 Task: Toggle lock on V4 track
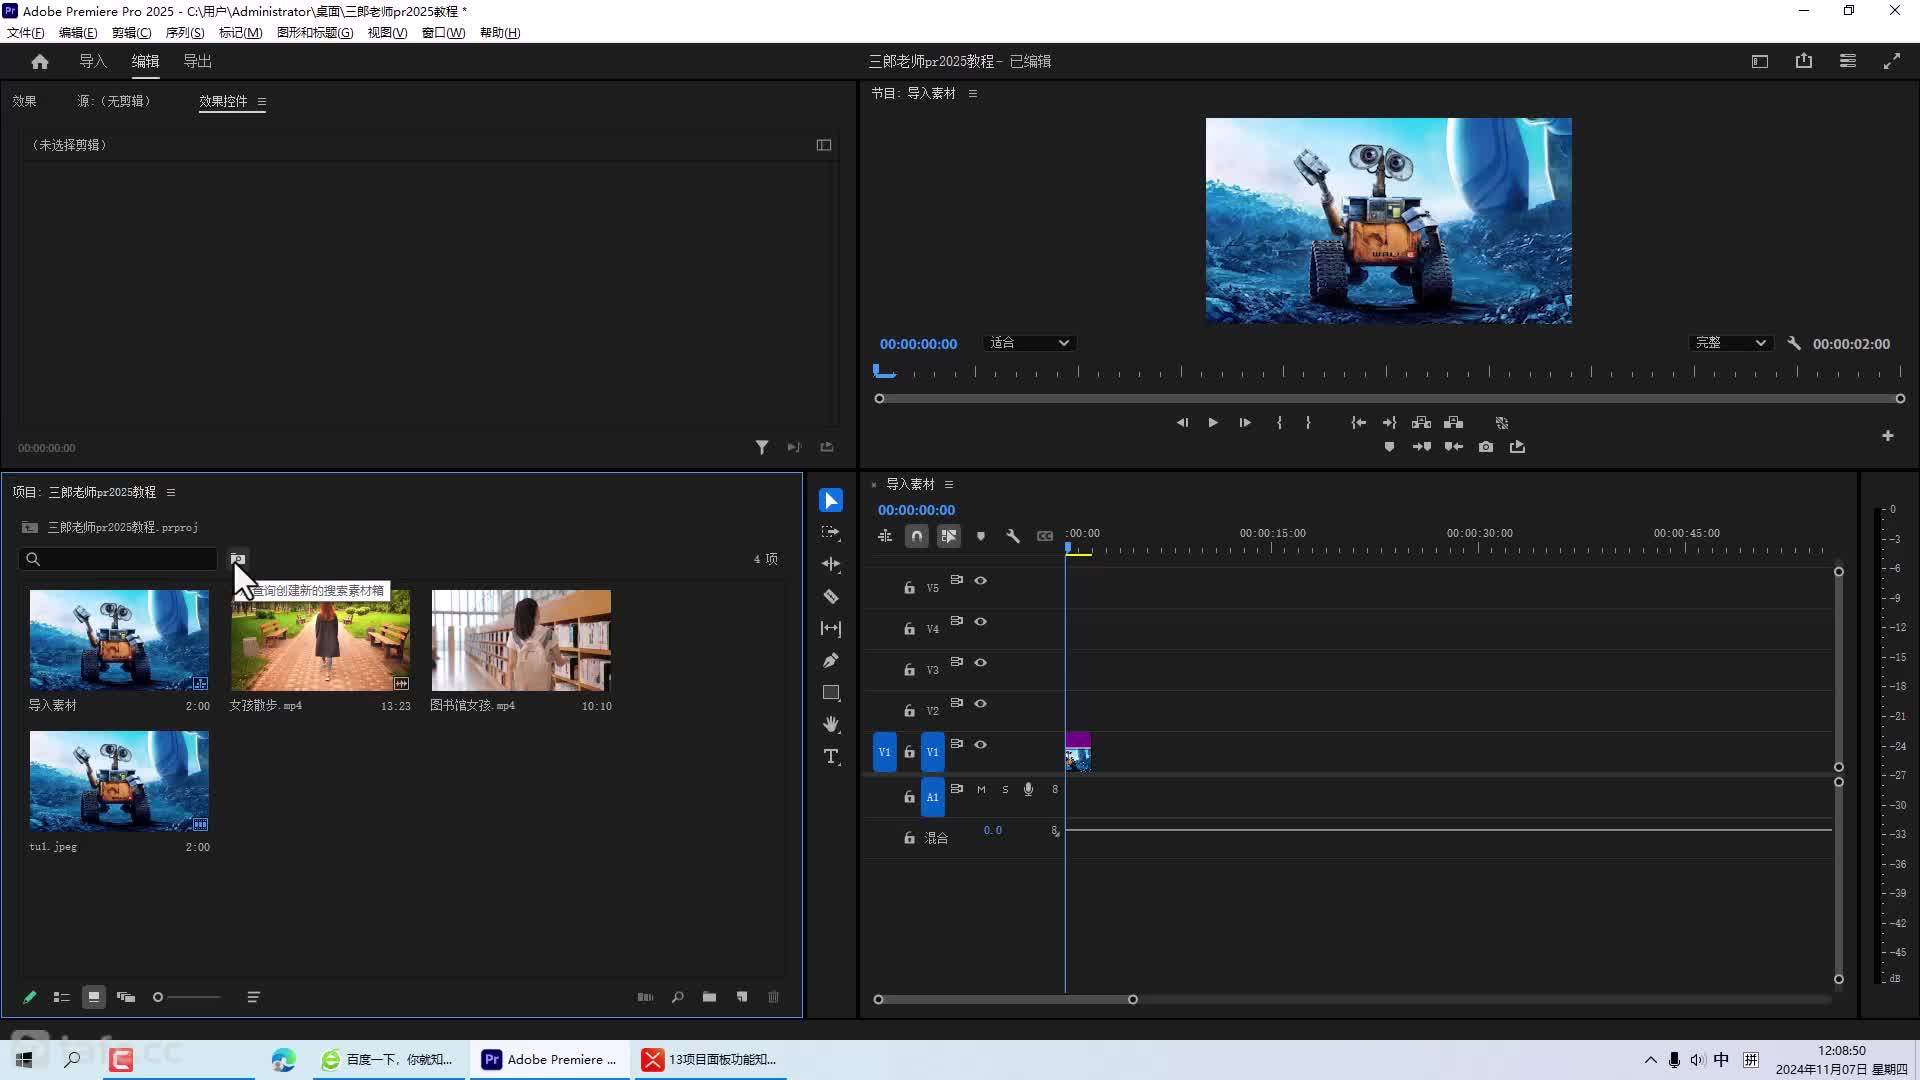click(909, 629)
